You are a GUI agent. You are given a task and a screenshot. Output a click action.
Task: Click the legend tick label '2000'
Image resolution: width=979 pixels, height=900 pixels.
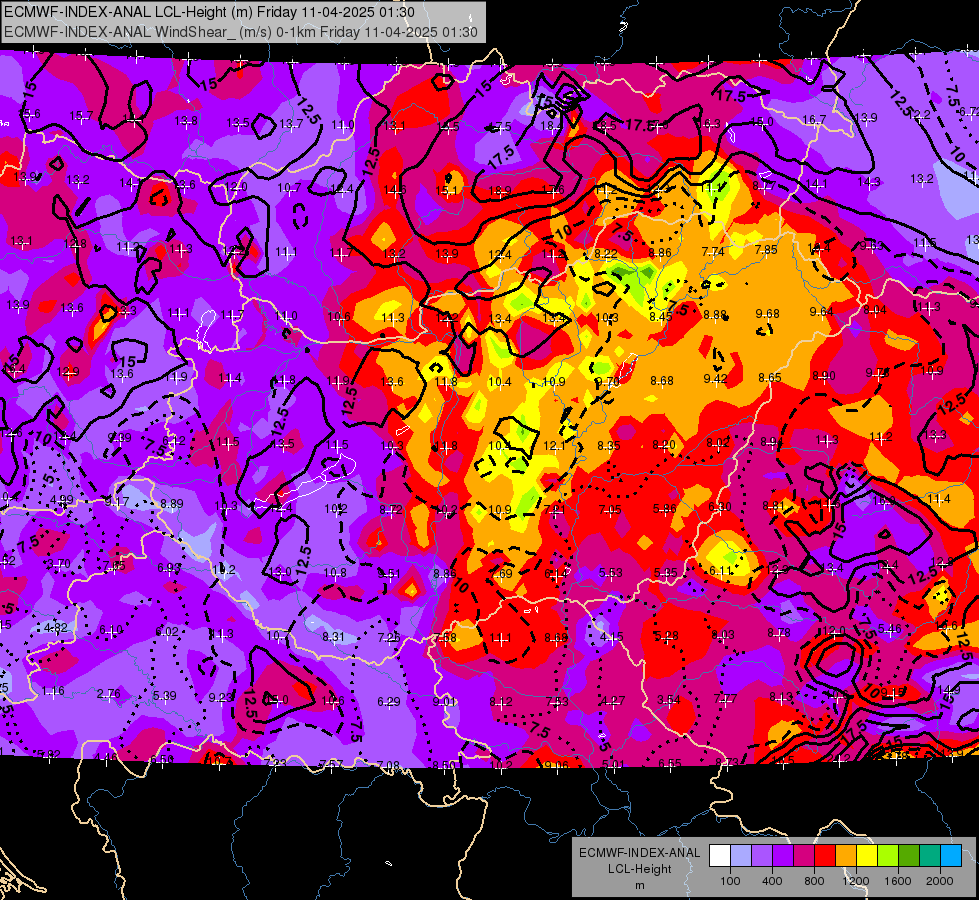(940, 881)
